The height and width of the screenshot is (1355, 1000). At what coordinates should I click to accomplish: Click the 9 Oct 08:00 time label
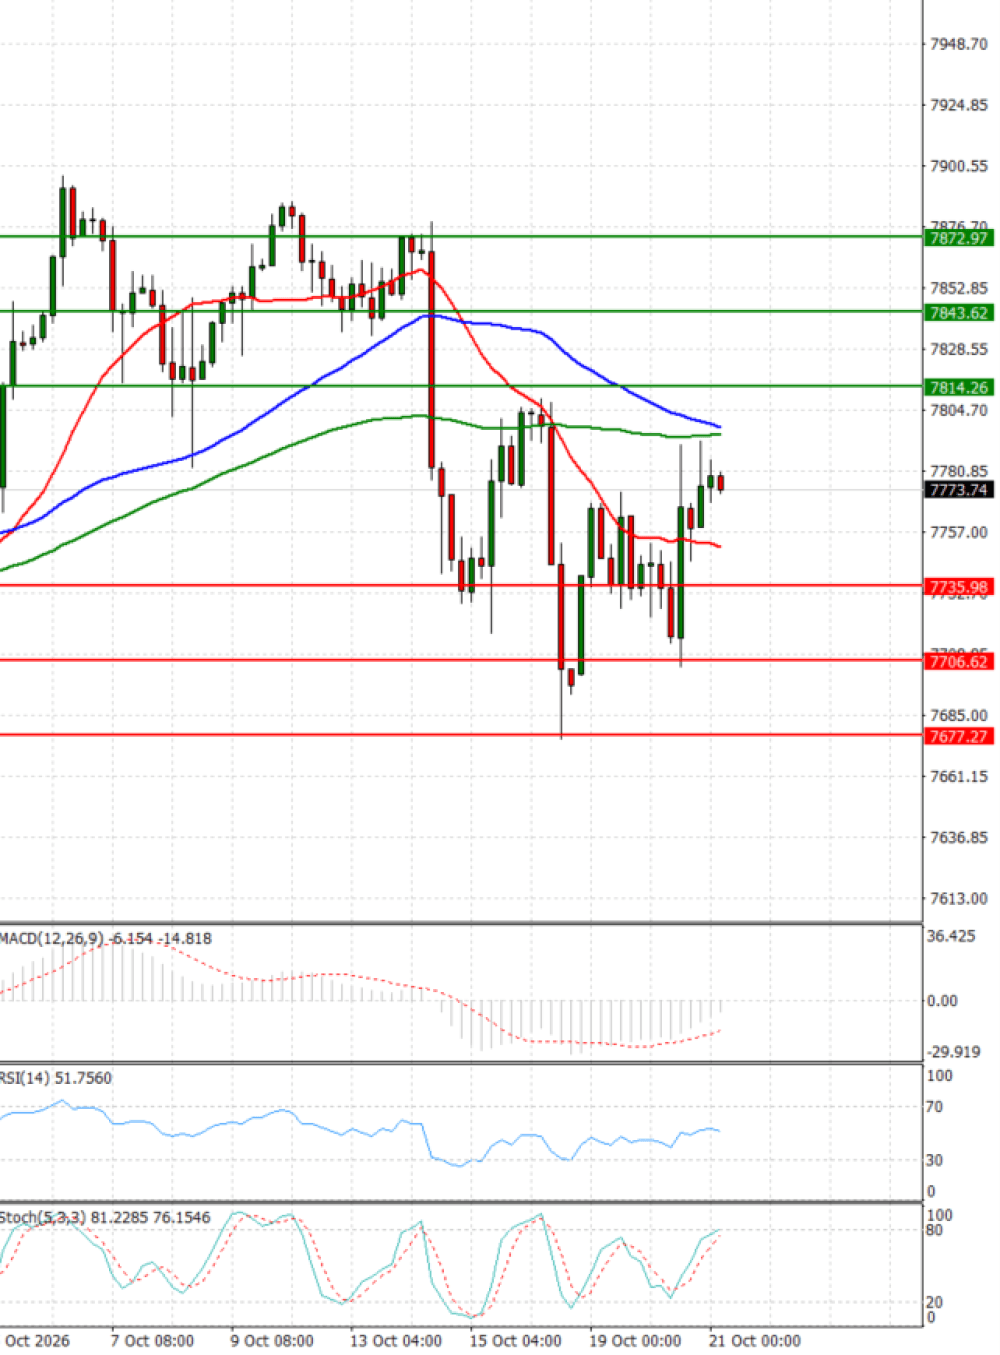pos(272,1340)
